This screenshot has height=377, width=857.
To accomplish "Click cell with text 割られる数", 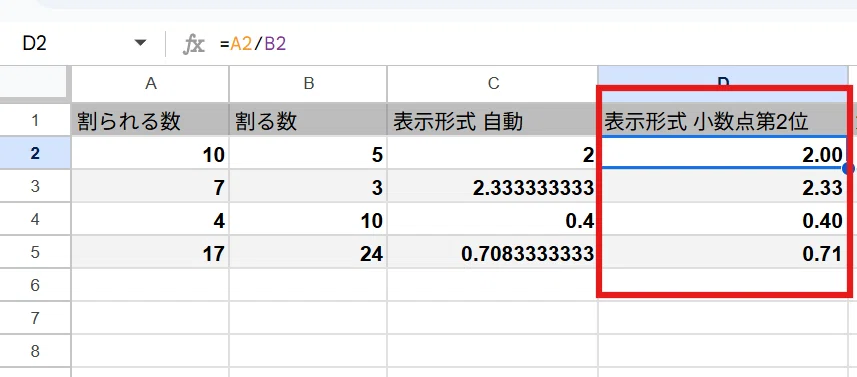I will point(150,120).
